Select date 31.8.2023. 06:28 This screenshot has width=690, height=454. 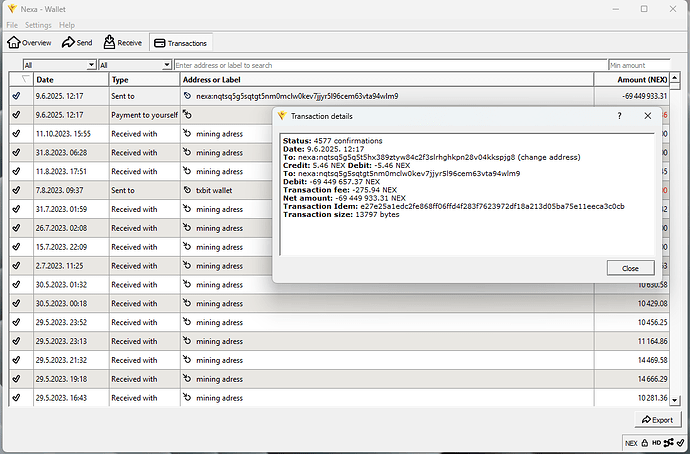point(61,152)
